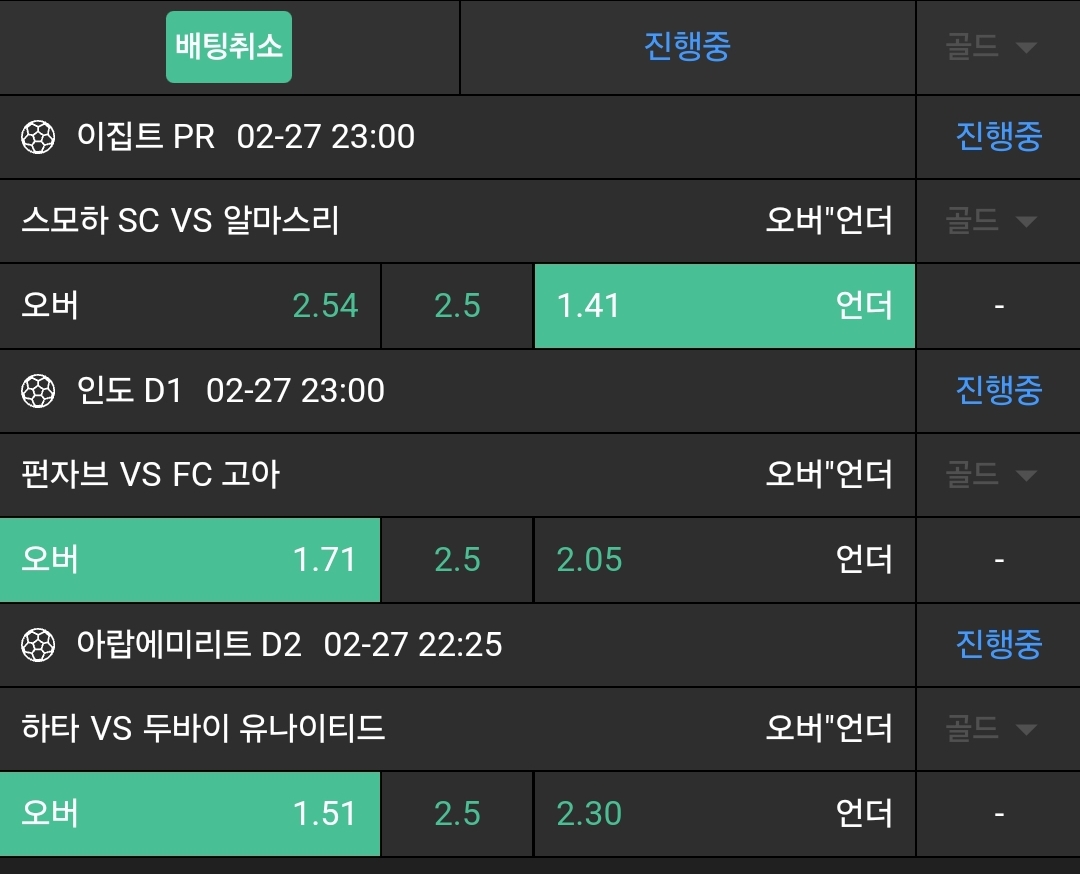Click 진행중 status link for 이집트 PR

tap(998, 137)
